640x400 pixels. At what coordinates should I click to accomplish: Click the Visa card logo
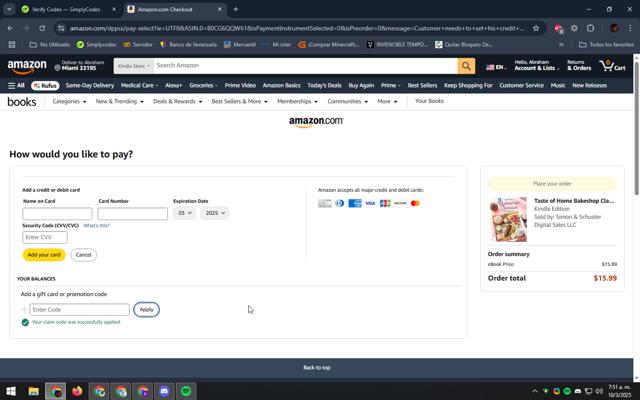click(x=370, y=203)
